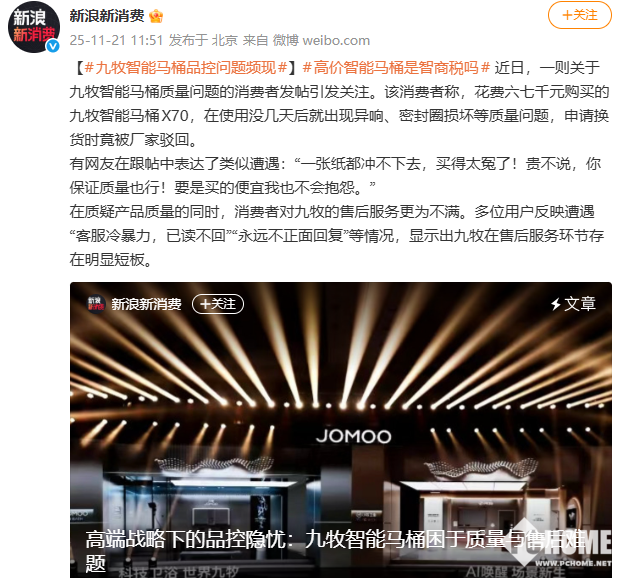The image size is (621, 578).
Task: Click the JOMOO logo in the cover image
Action: tap(354, 437)
